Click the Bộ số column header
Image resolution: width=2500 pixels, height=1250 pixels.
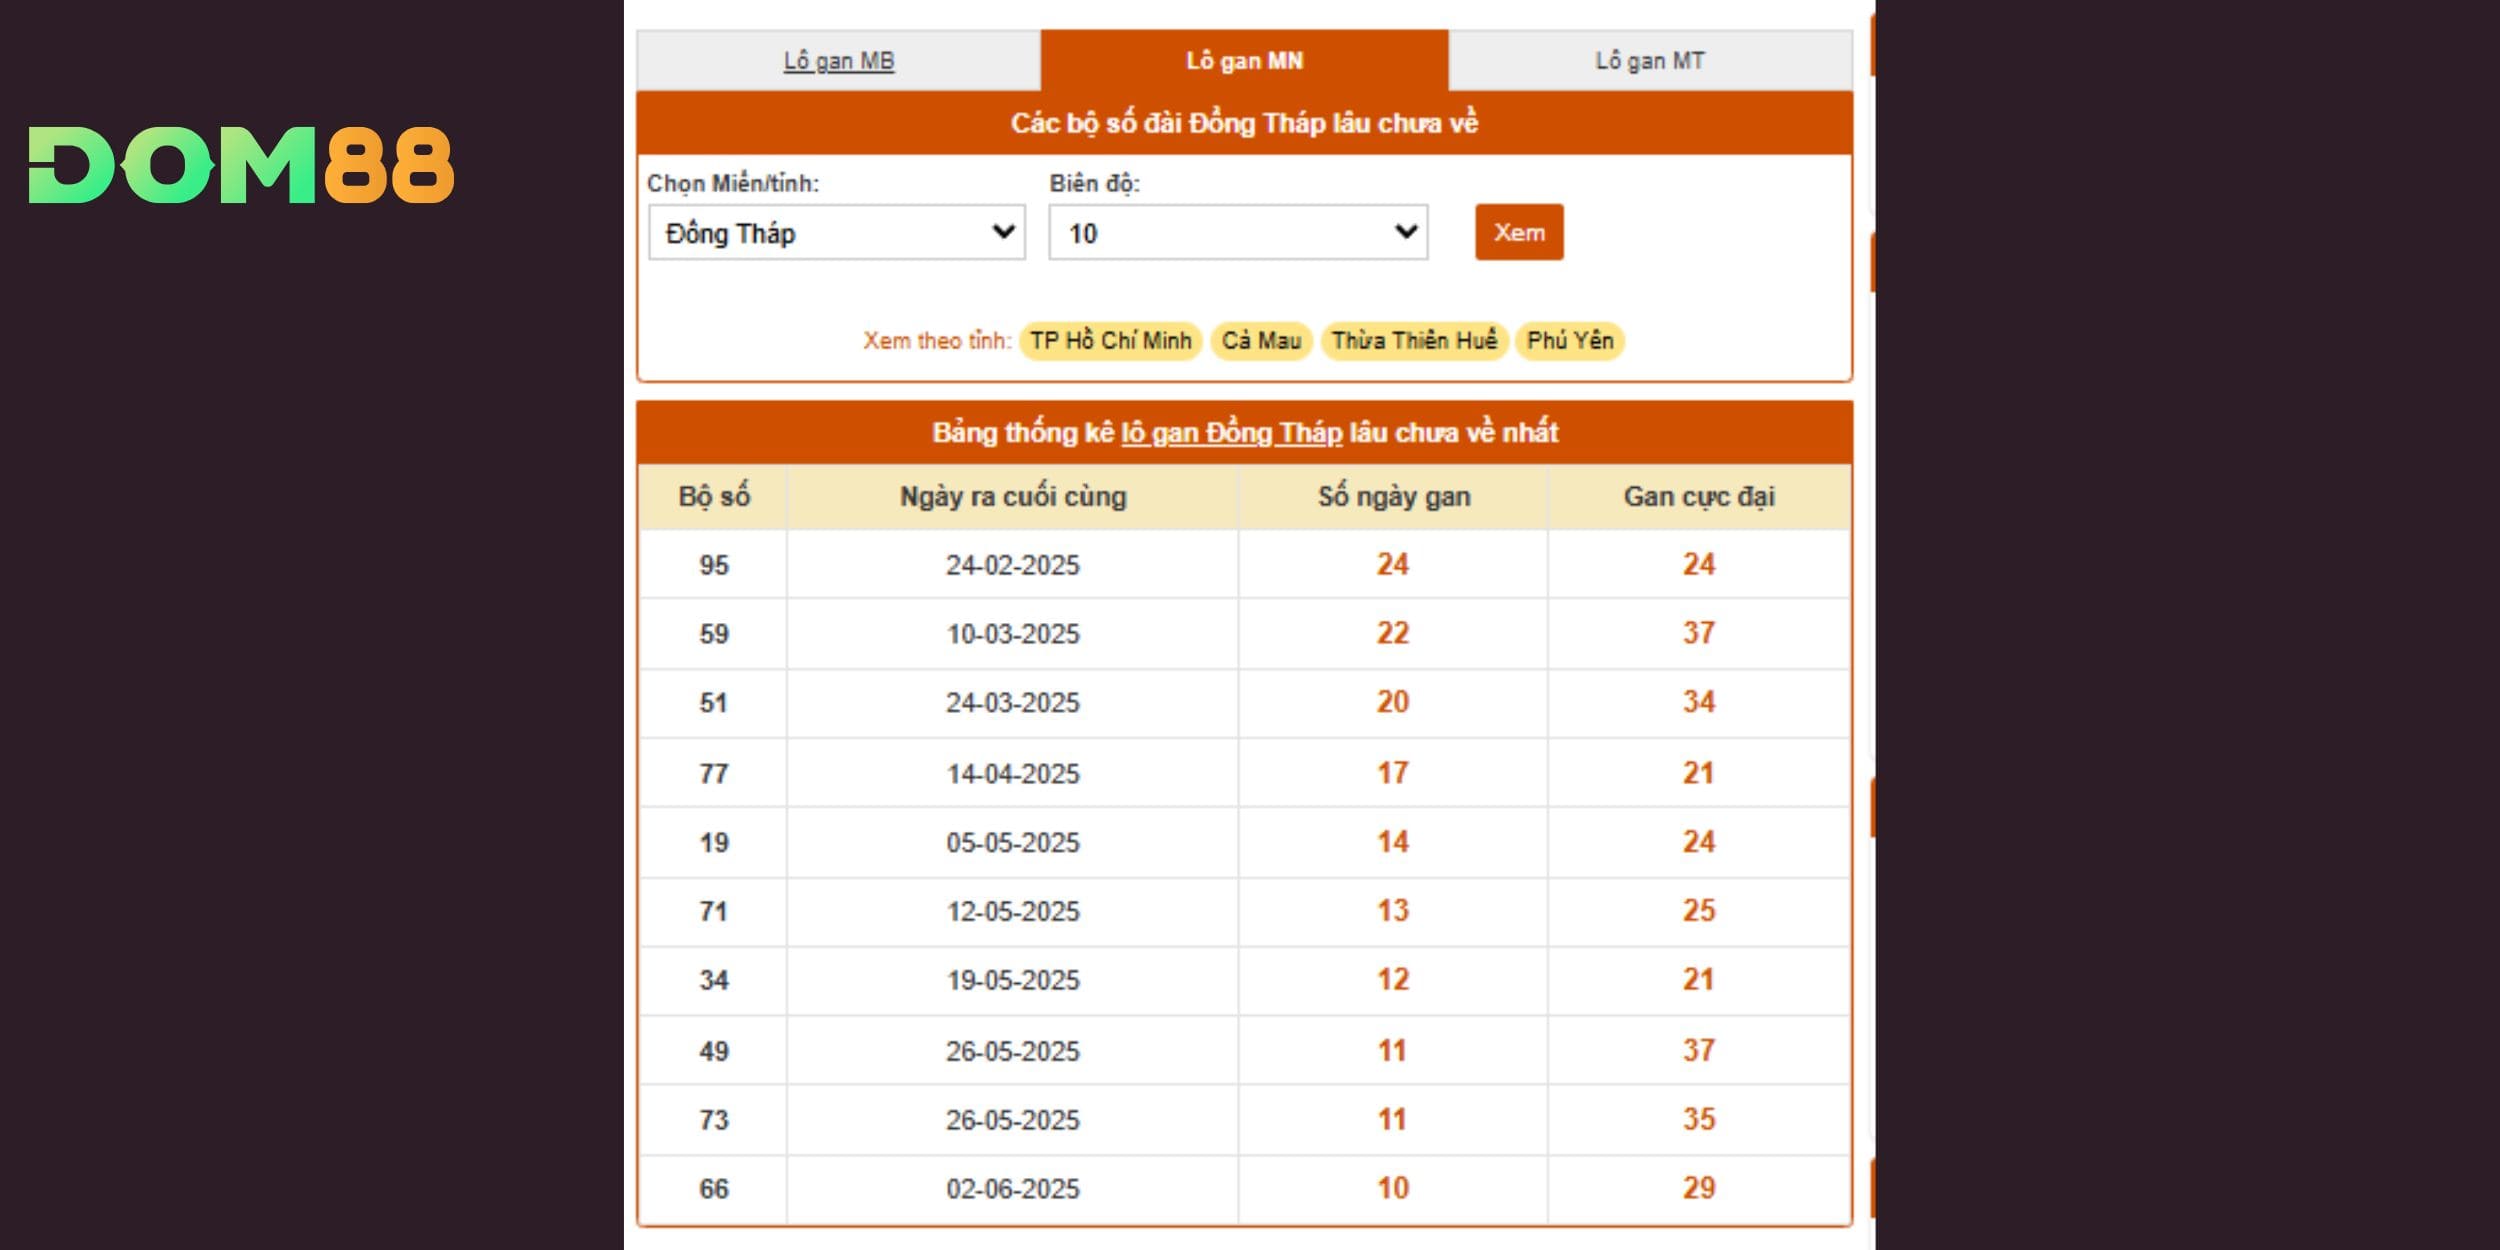(714, 497)
